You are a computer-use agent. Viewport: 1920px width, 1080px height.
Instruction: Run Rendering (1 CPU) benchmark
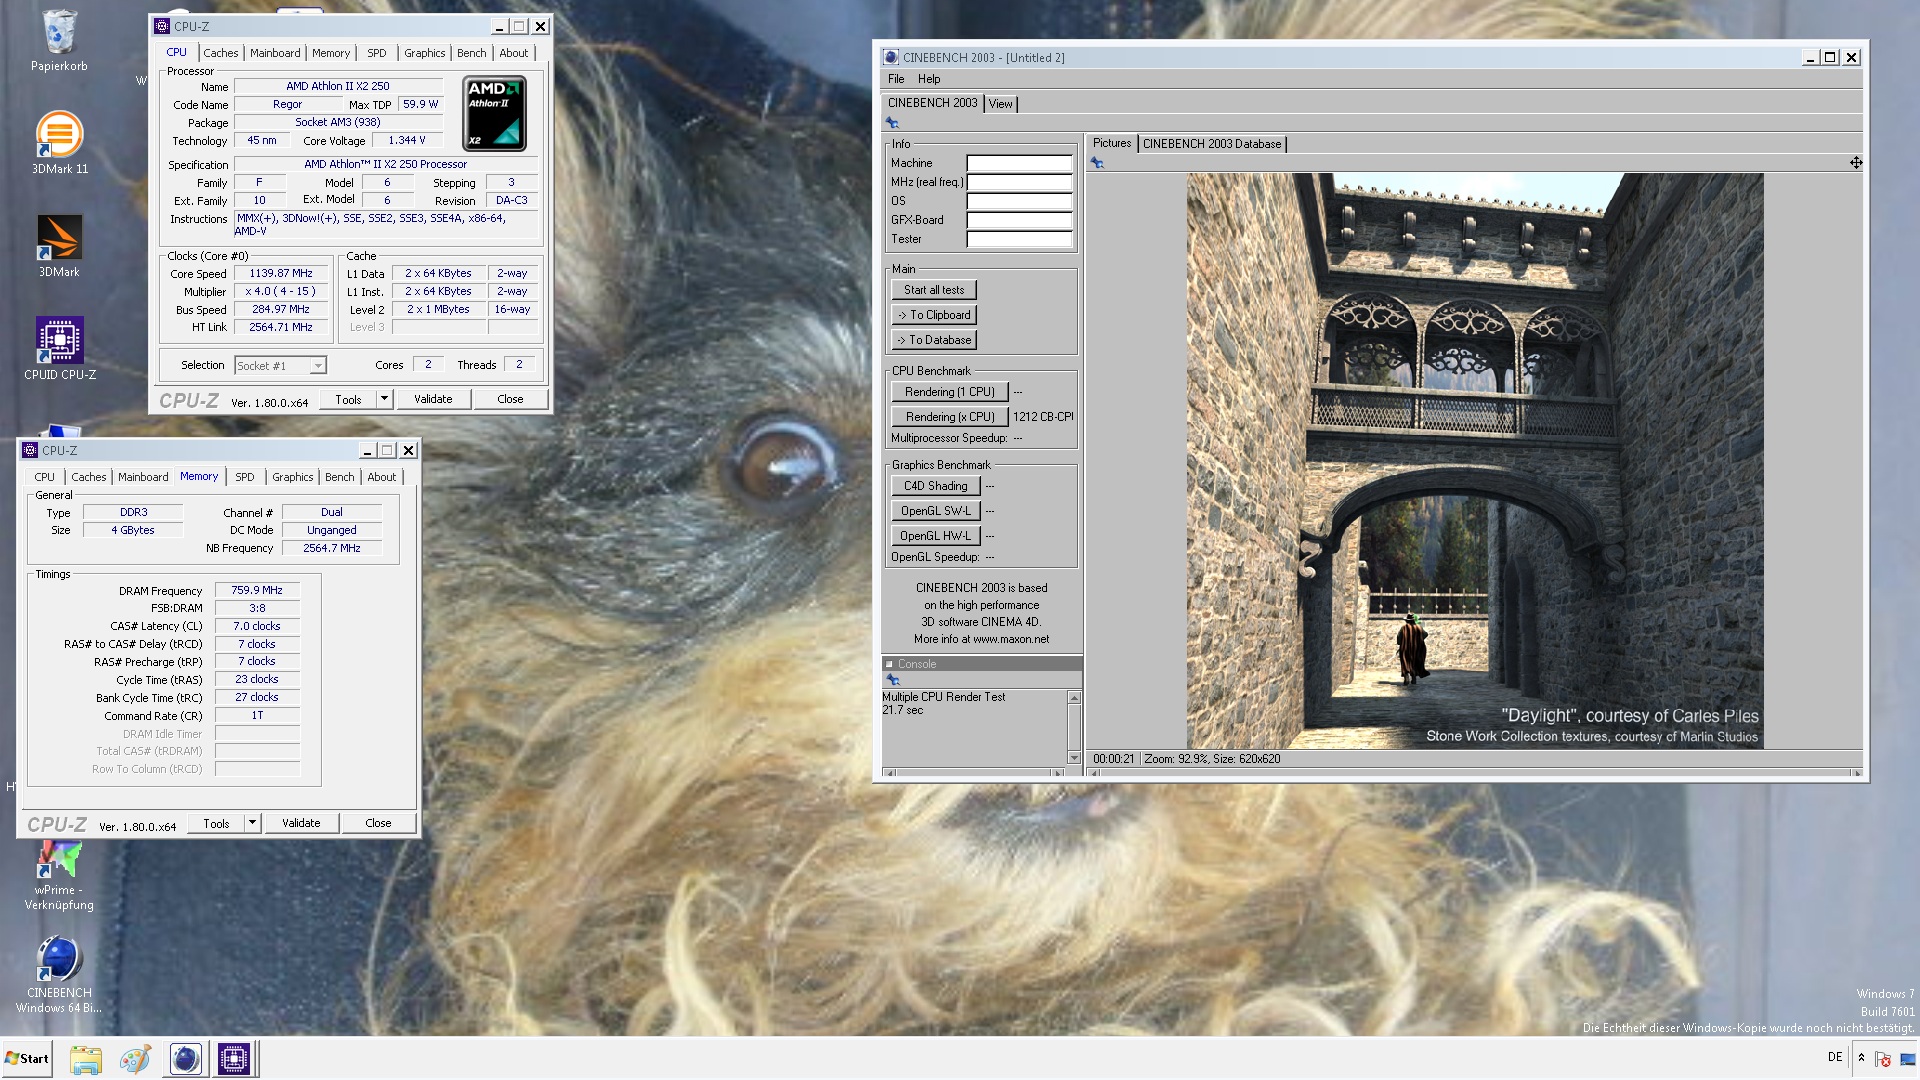(950, 392)
